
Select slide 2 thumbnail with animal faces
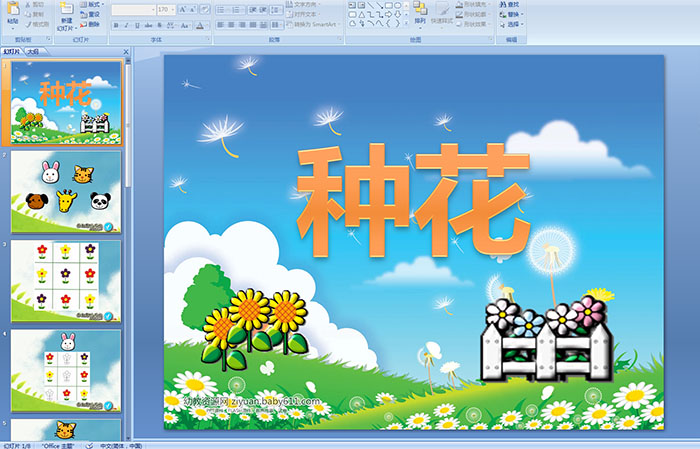[66, 192]
